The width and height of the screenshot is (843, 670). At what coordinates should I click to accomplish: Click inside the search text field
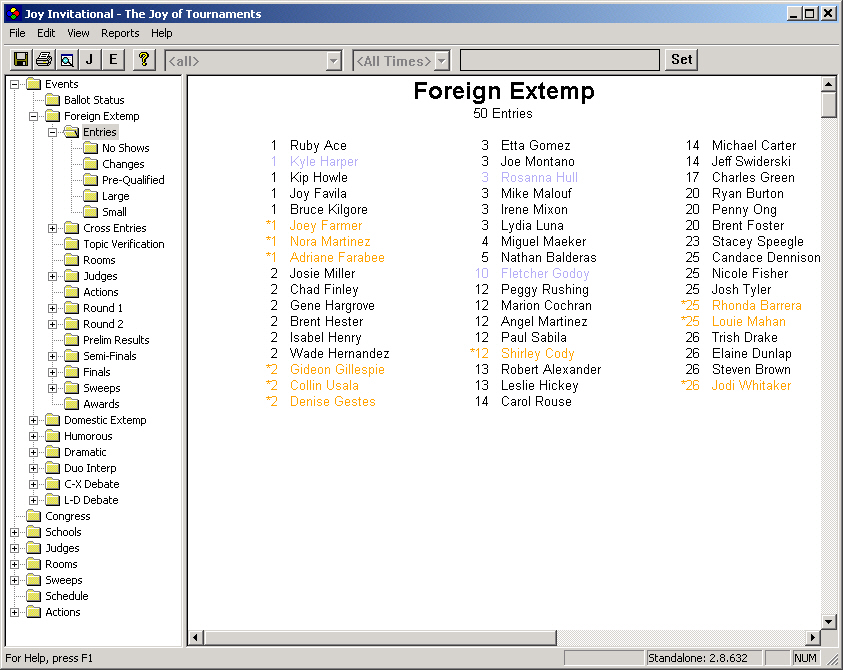[x=558, y=59]
